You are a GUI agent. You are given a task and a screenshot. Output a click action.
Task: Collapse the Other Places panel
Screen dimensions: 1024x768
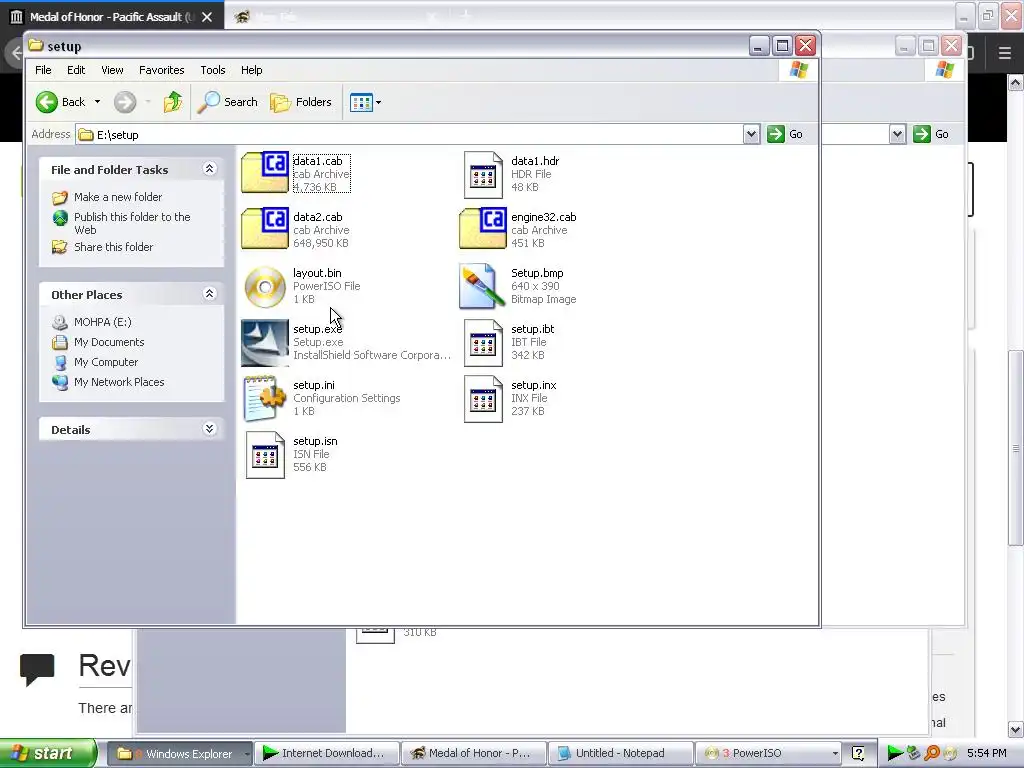coord(209,294)
